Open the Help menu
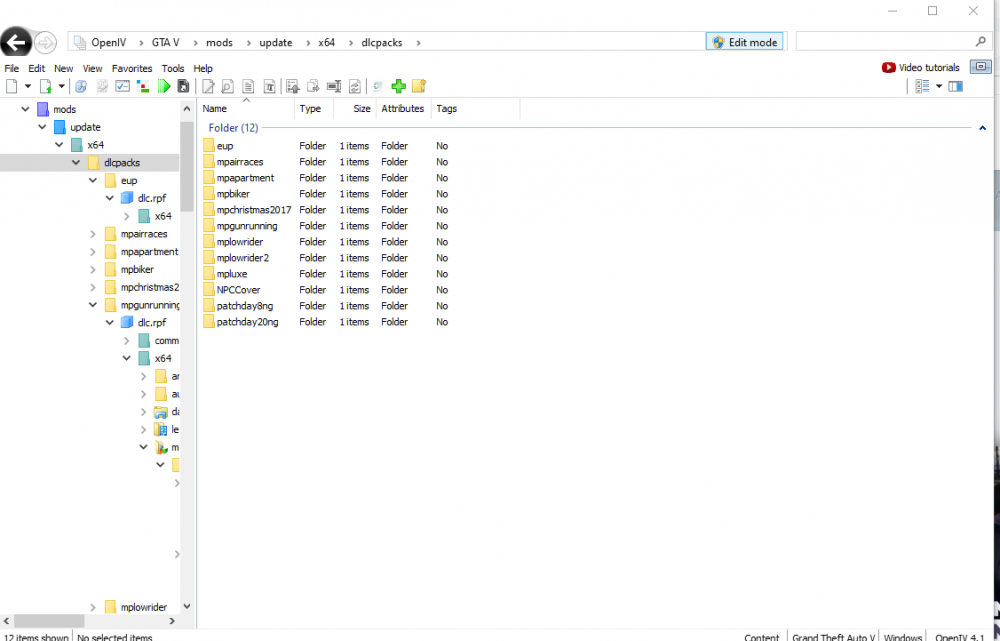Viewport: 1000px width, 641px height. click(203, 68)
